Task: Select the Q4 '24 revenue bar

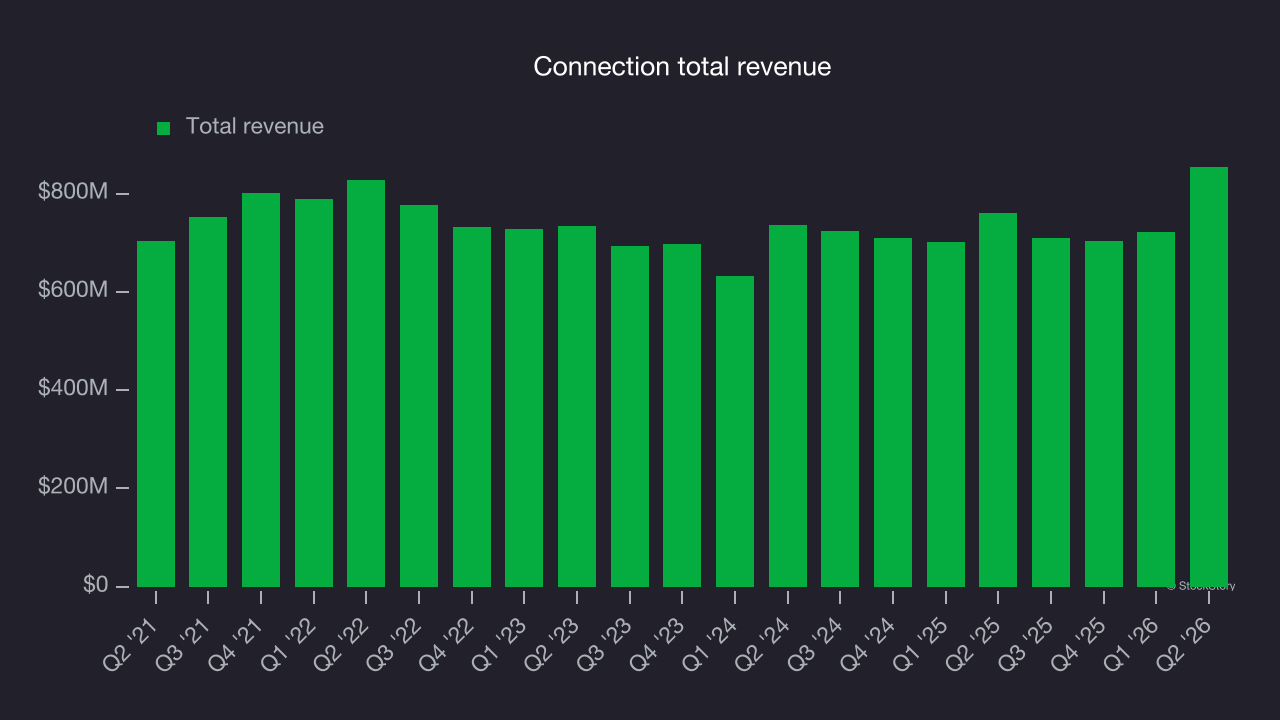Action: (893, 412)
